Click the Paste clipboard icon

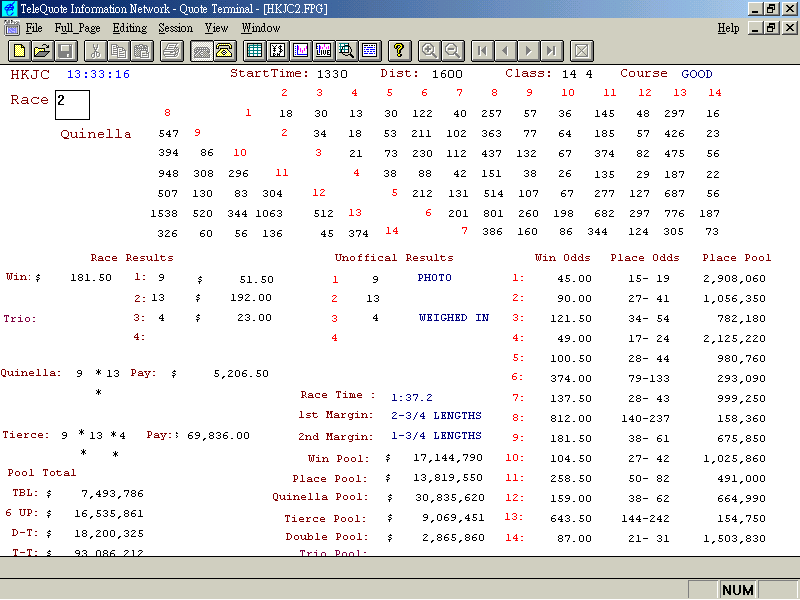[x=142, y=51]
